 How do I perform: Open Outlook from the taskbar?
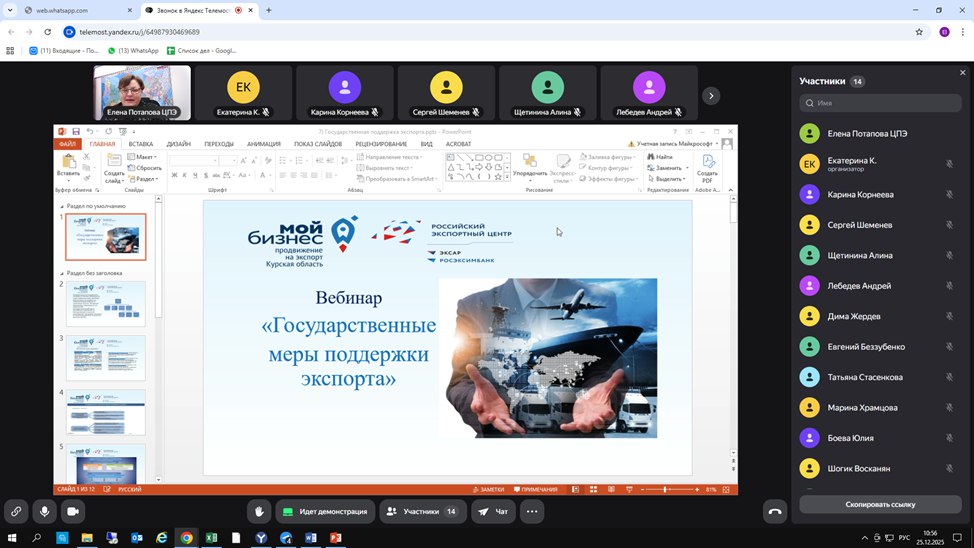(137, 537)
